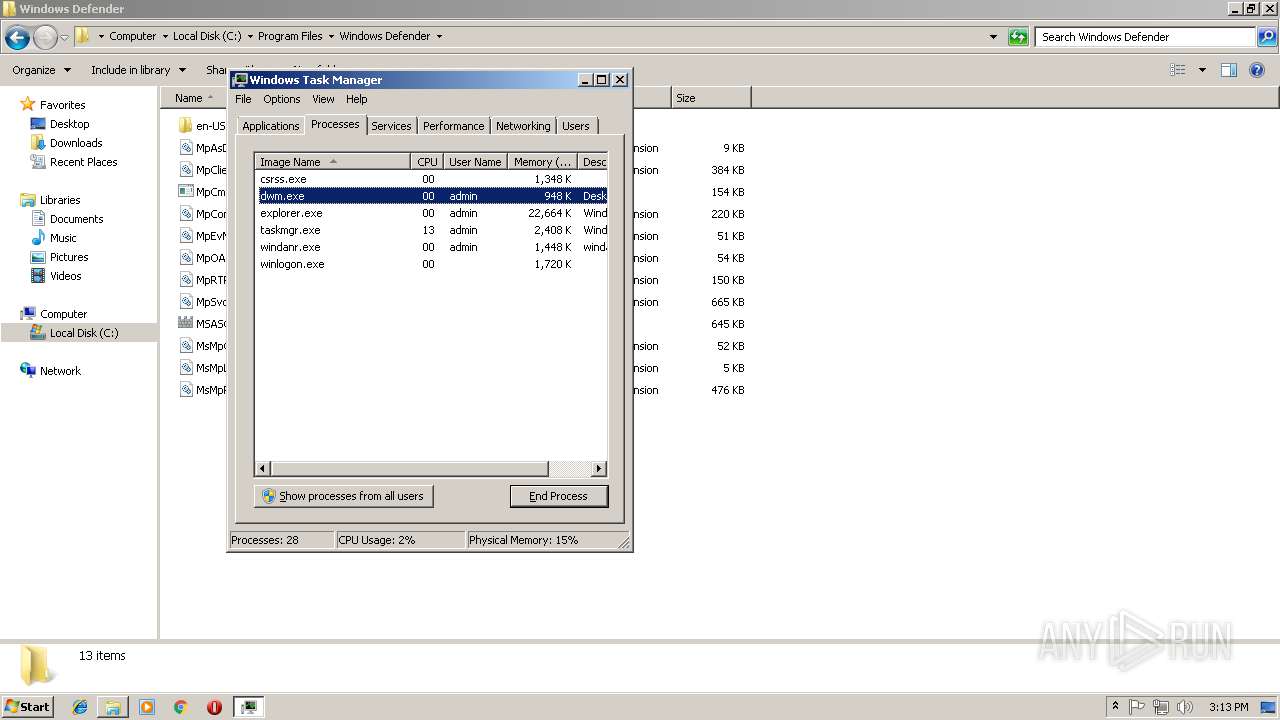Click the Task Manager taskbar icon
The height and width of the screenshot is (720, 1280).
(248, 707)
